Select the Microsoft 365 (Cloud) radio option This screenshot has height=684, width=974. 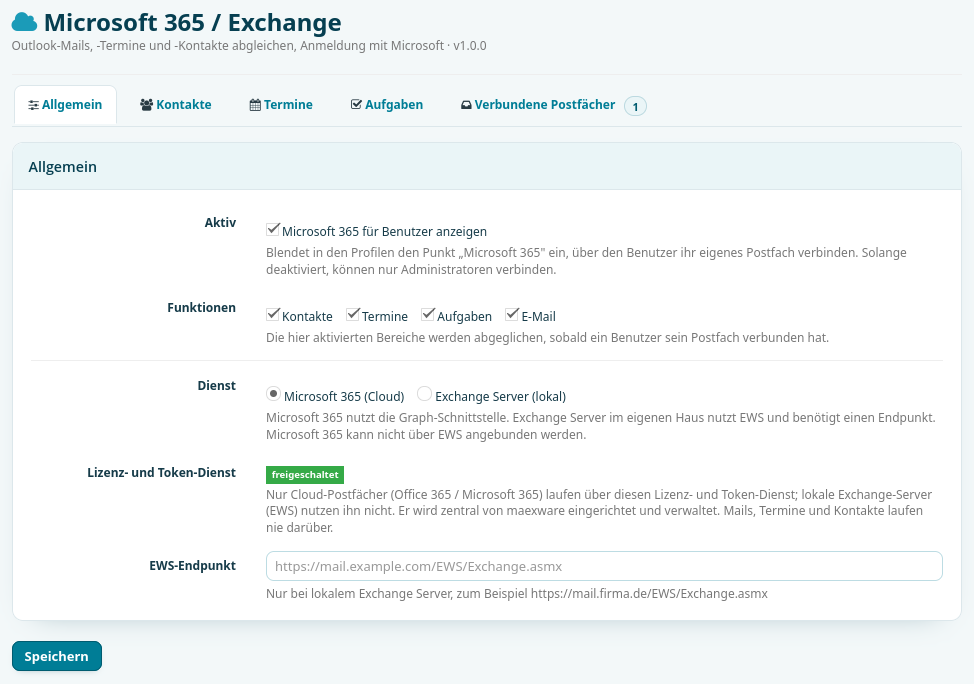click(273, 394)
